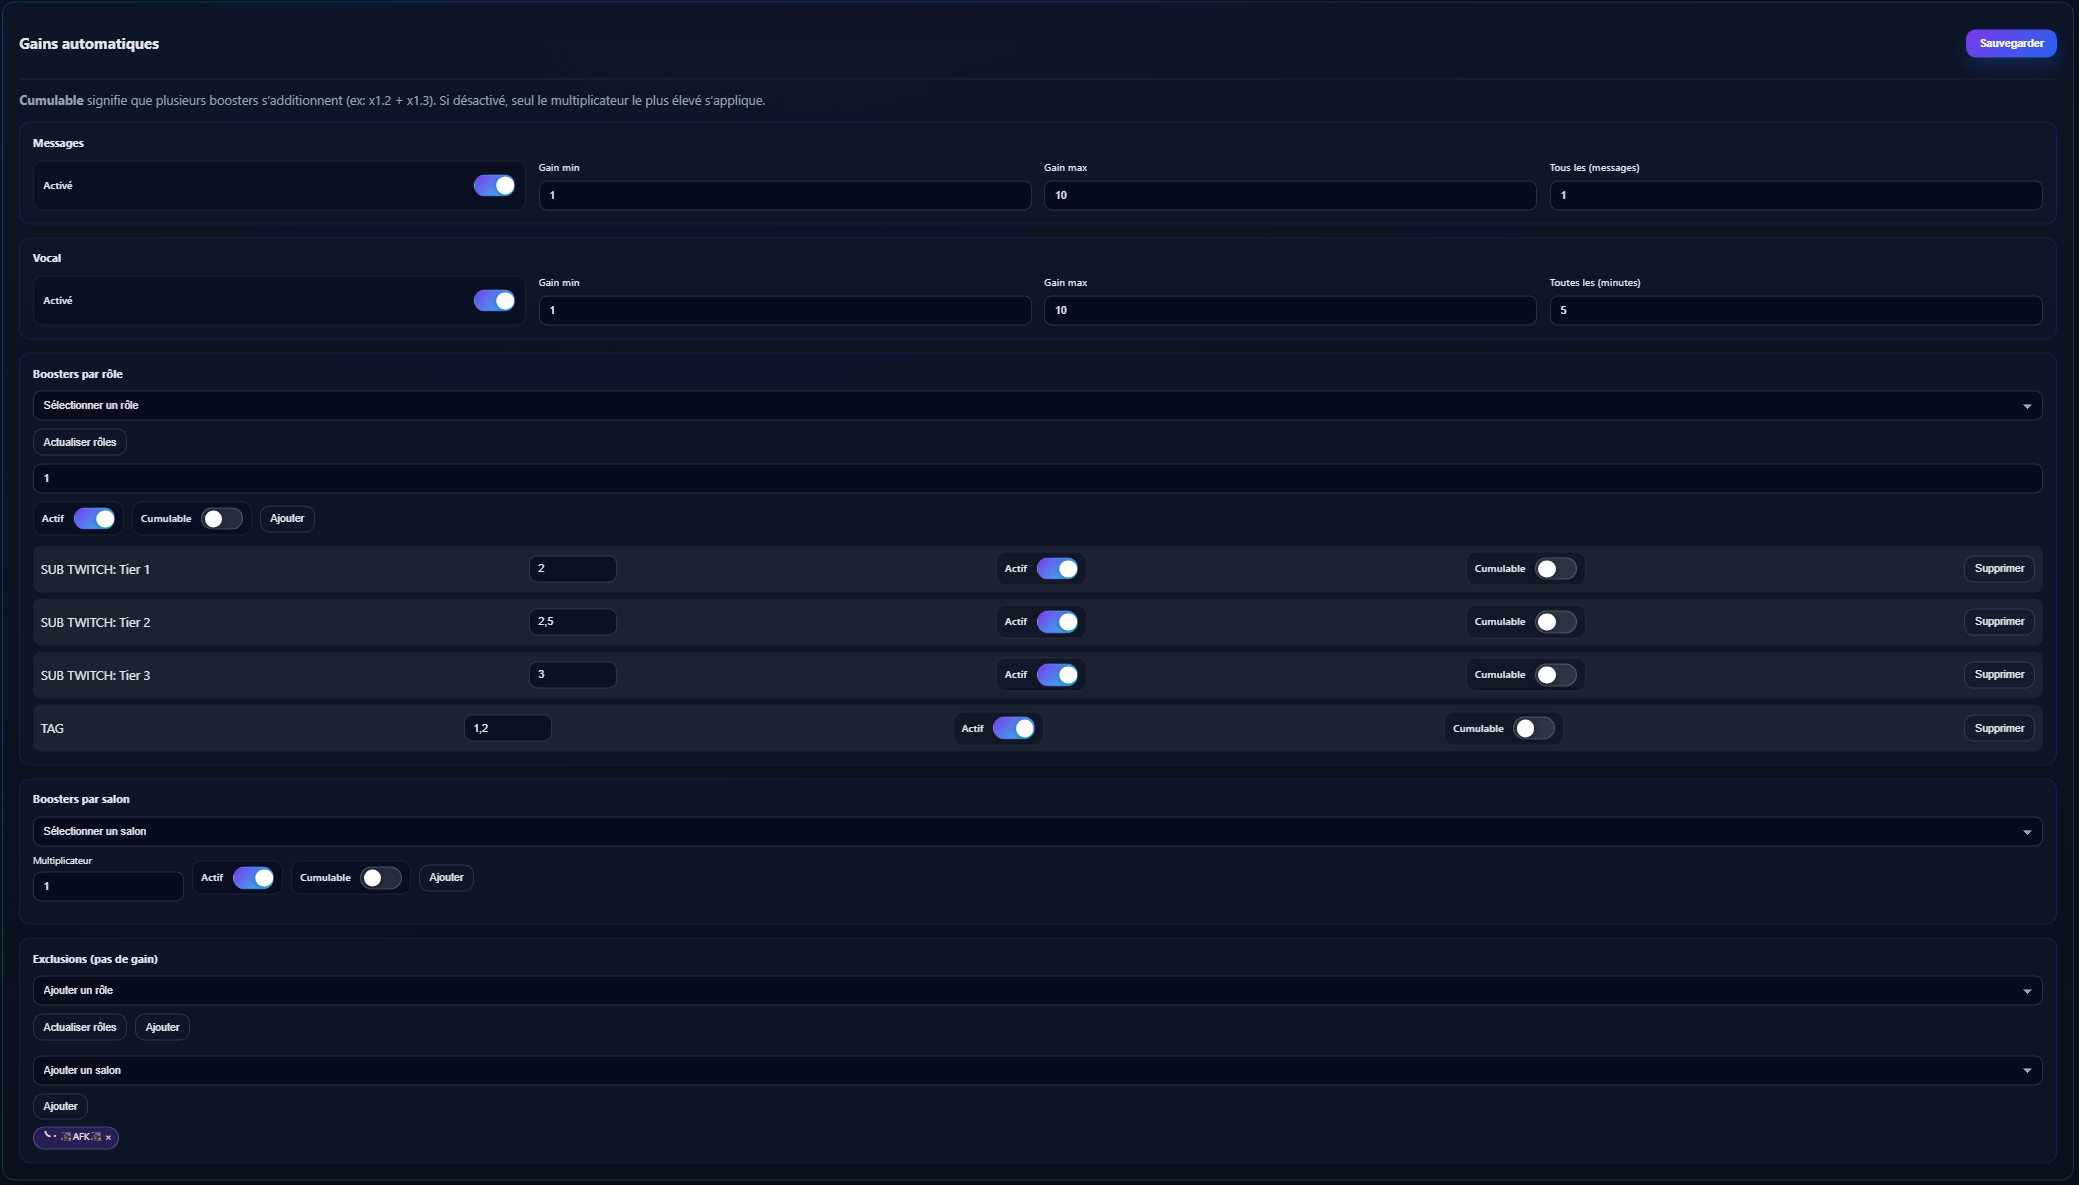Click Ajouter in Boosters par salon
2079x1185 pixels.
[x=446, y=878]
